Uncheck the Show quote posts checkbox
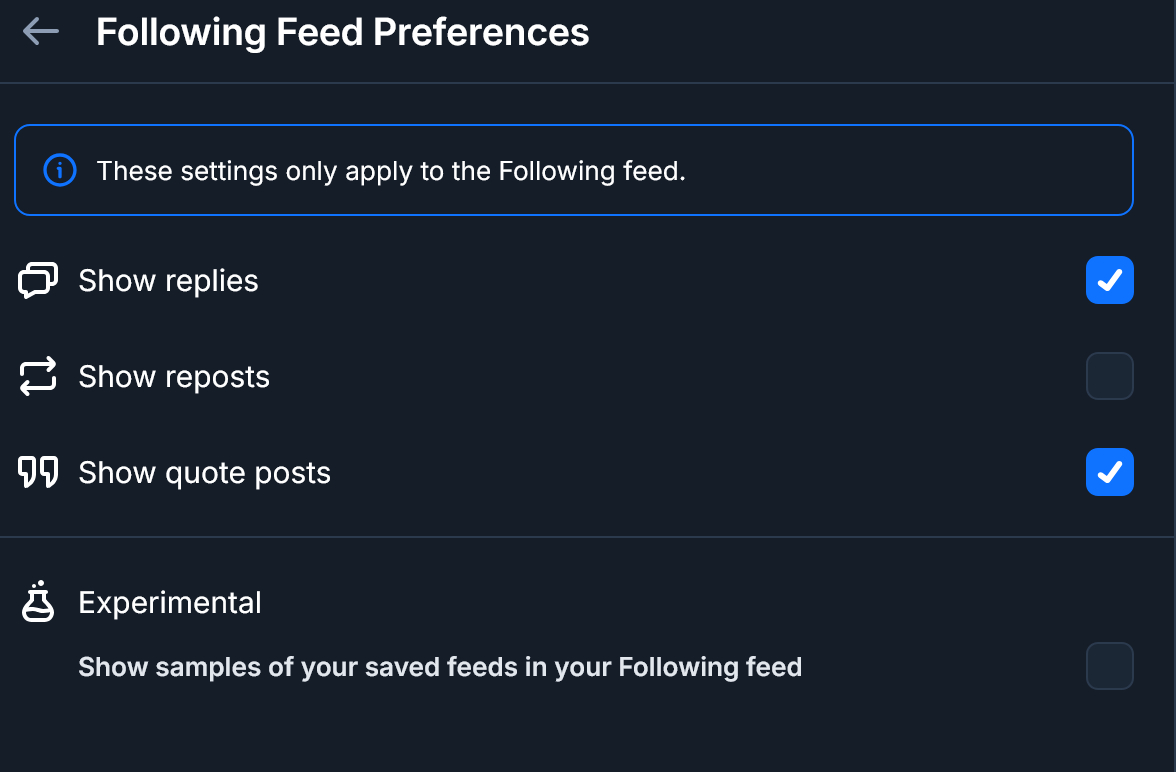Viewport: 1176px width, 772px height. (x=1109, y=472)
